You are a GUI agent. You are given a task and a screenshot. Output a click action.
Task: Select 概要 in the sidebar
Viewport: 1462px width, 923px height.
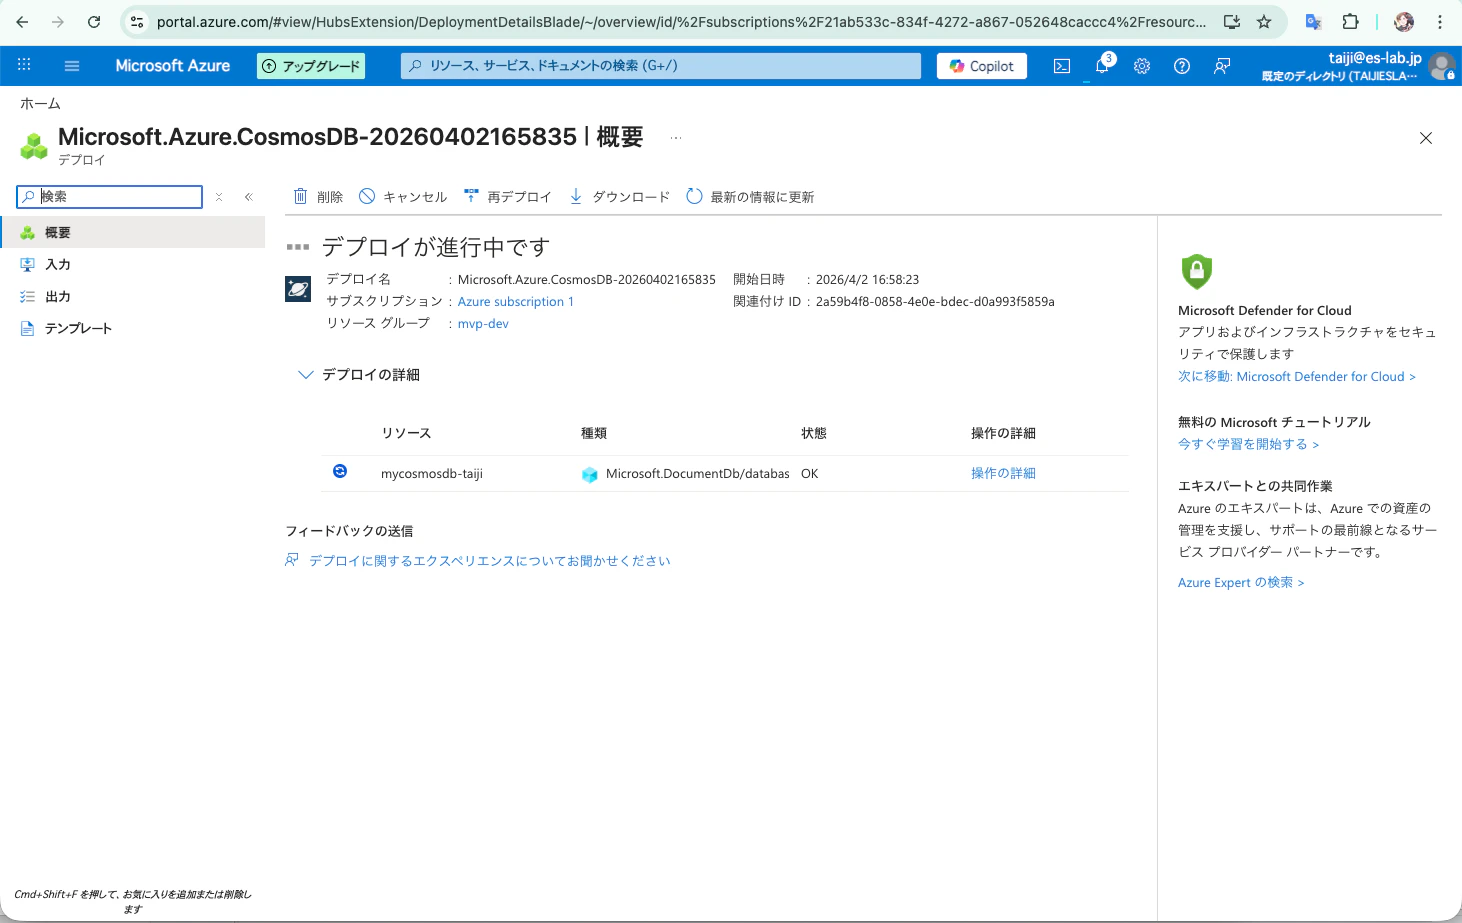132,232
